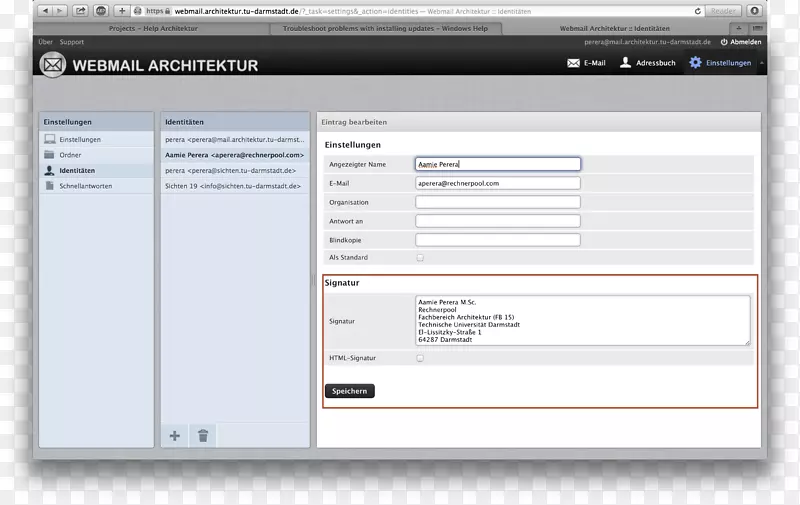Enable the Als Standard checkbox
This screenshot has height=505, width=800.
[420, 258]
